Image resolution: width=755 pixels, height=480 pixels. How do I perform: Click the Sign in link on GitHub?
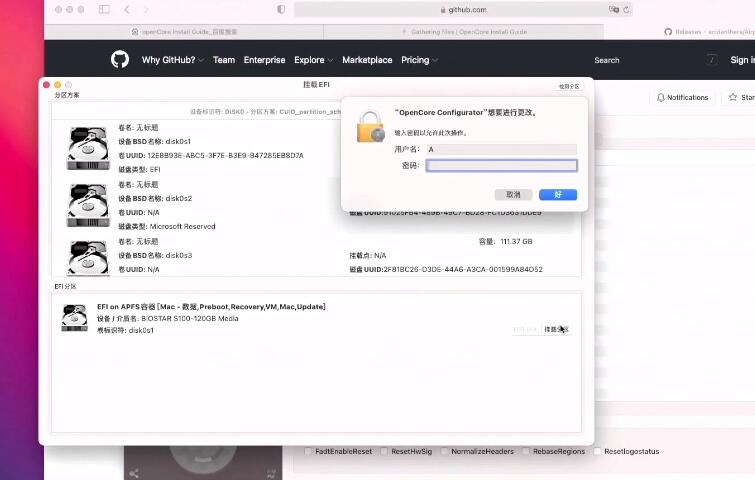click(x=742, y=60)
